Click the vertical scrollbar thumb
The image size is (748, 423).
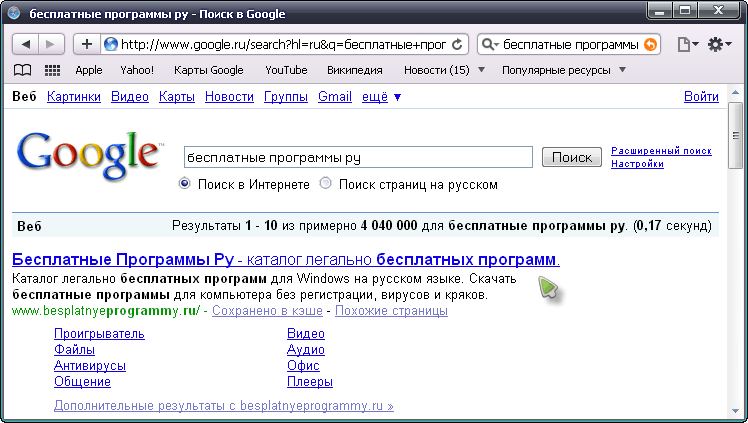pyautogui.click(x=735, y=135)
